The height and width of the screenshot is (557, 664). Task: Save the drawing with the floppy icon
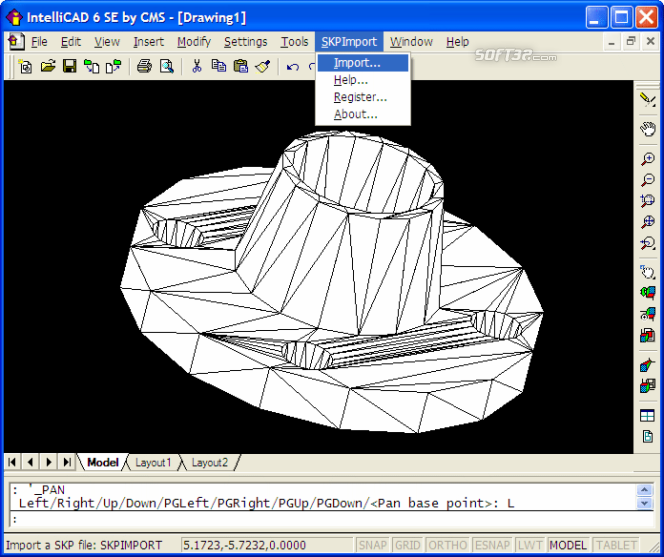tap(69, 66)
